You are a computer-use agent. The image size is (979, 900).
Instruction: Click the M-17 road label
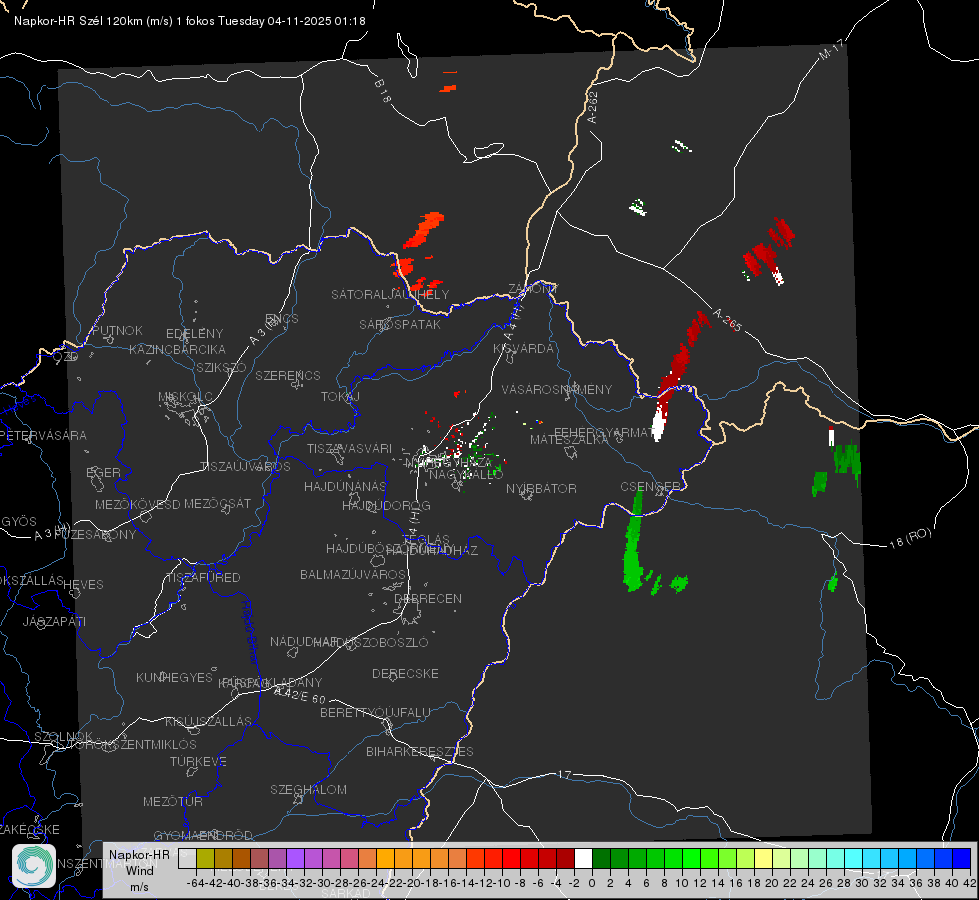[x=832, y=49]
